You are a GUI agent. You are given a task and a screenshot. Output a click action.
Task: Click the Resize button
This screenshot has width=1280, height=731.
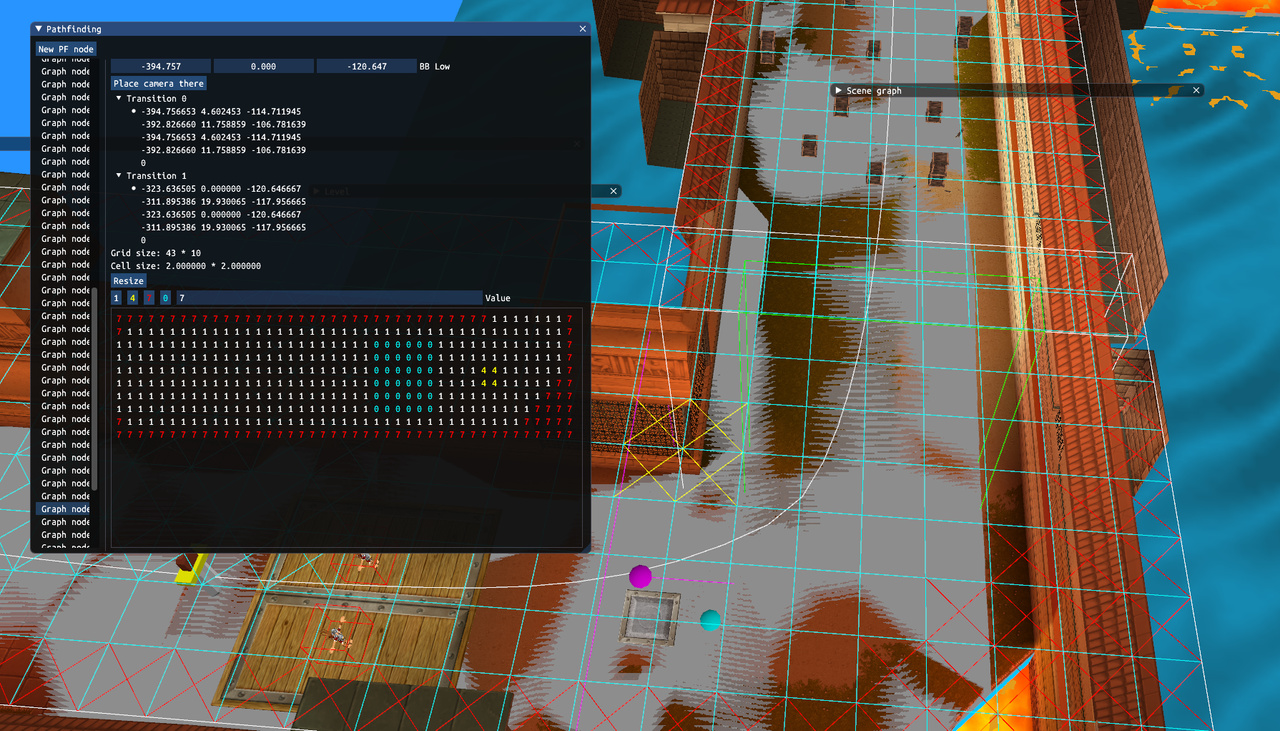tap(128, 281)
